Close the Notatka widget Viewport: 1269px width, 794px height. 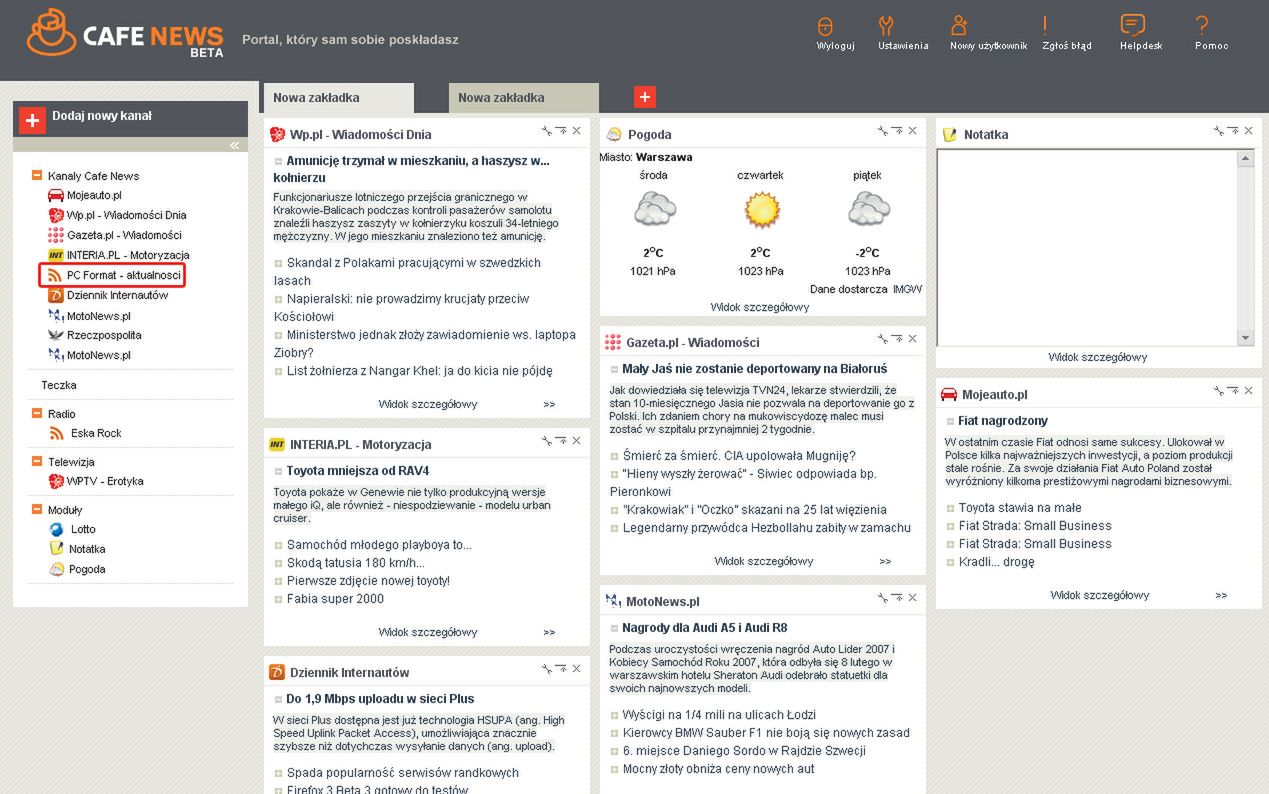(1248, 131)
